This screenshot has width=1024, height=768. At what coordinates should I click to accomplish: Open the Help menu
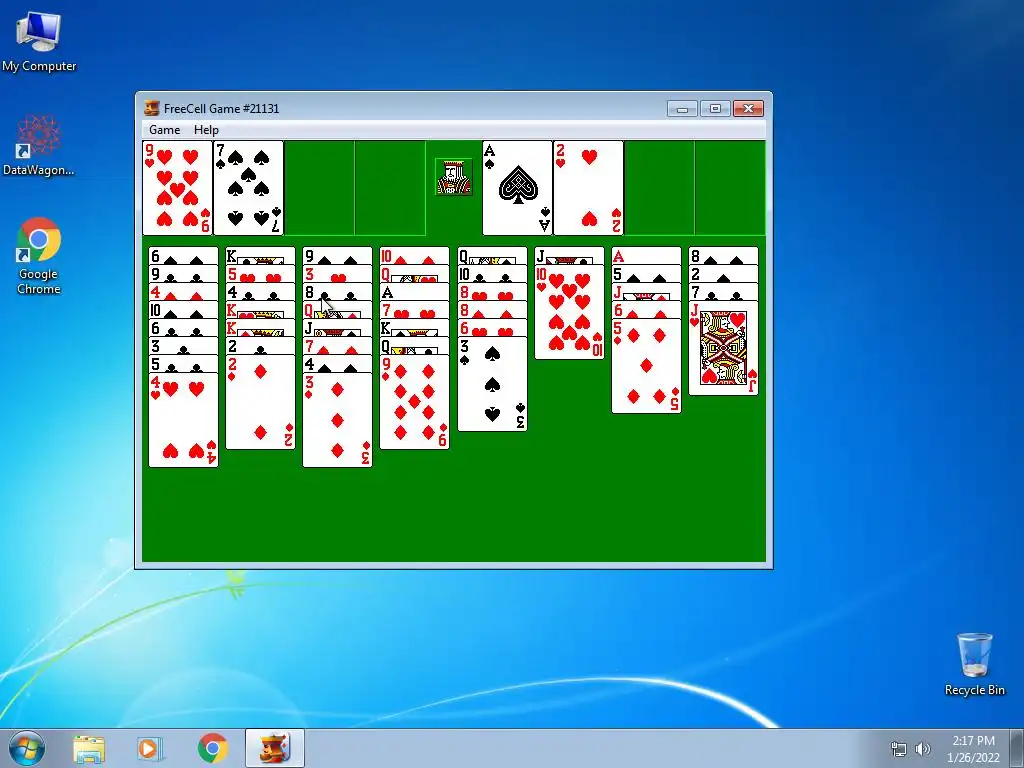pos(206,129)
